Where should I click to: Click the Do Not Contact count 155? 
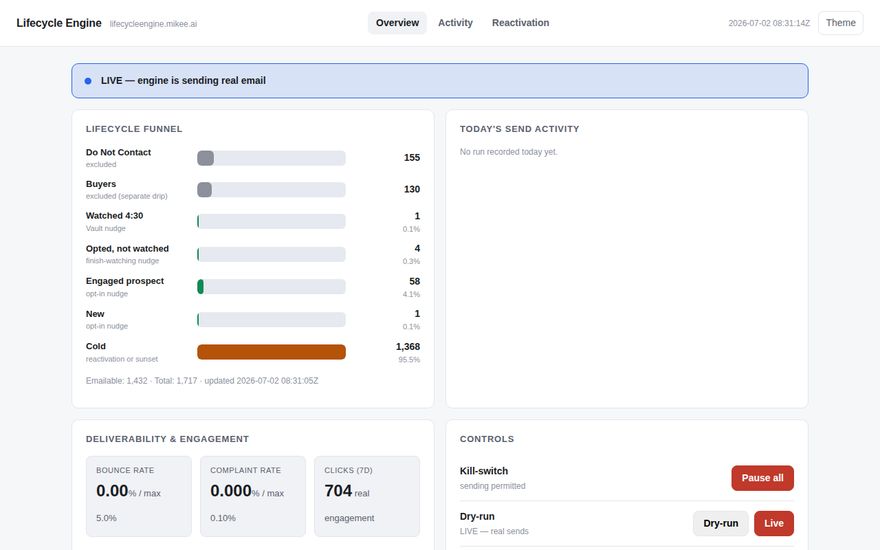(412, 158)
